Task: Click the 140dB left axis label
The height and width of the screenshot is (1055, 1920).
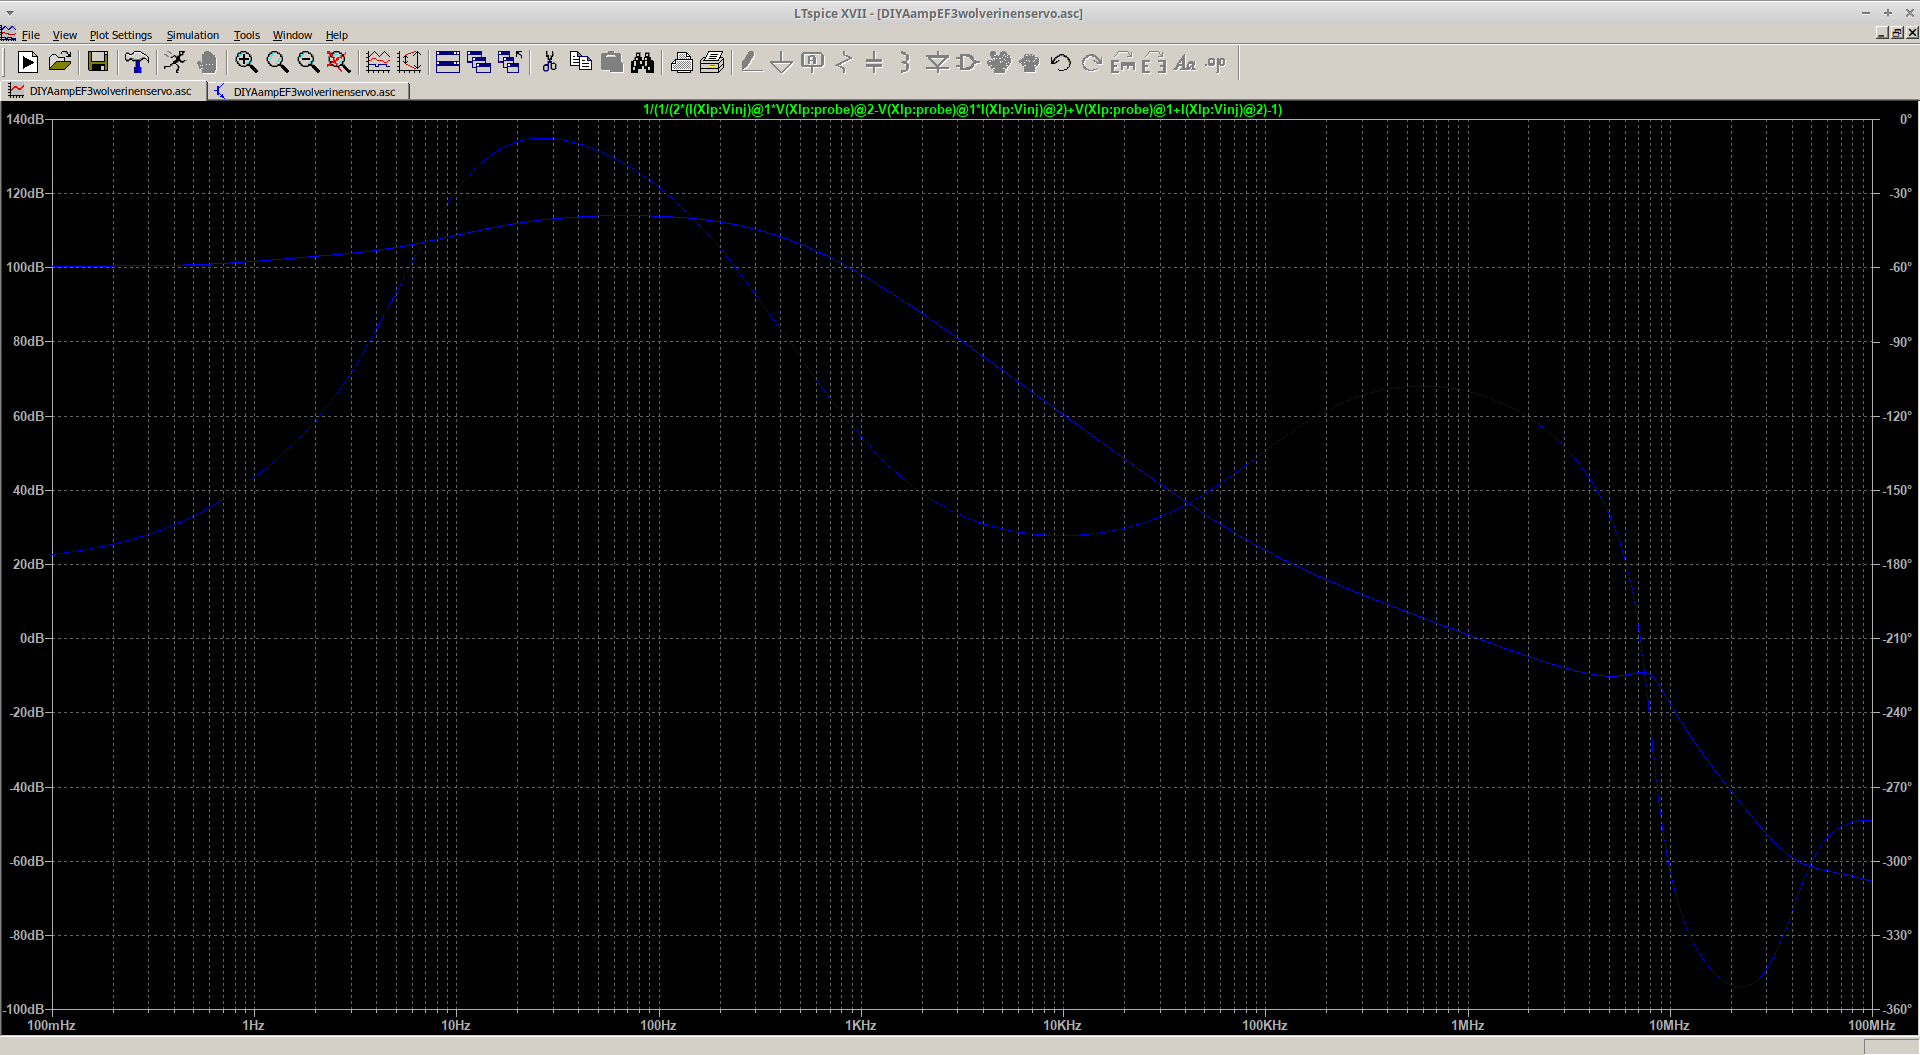Action: click(x=25, y=119)
